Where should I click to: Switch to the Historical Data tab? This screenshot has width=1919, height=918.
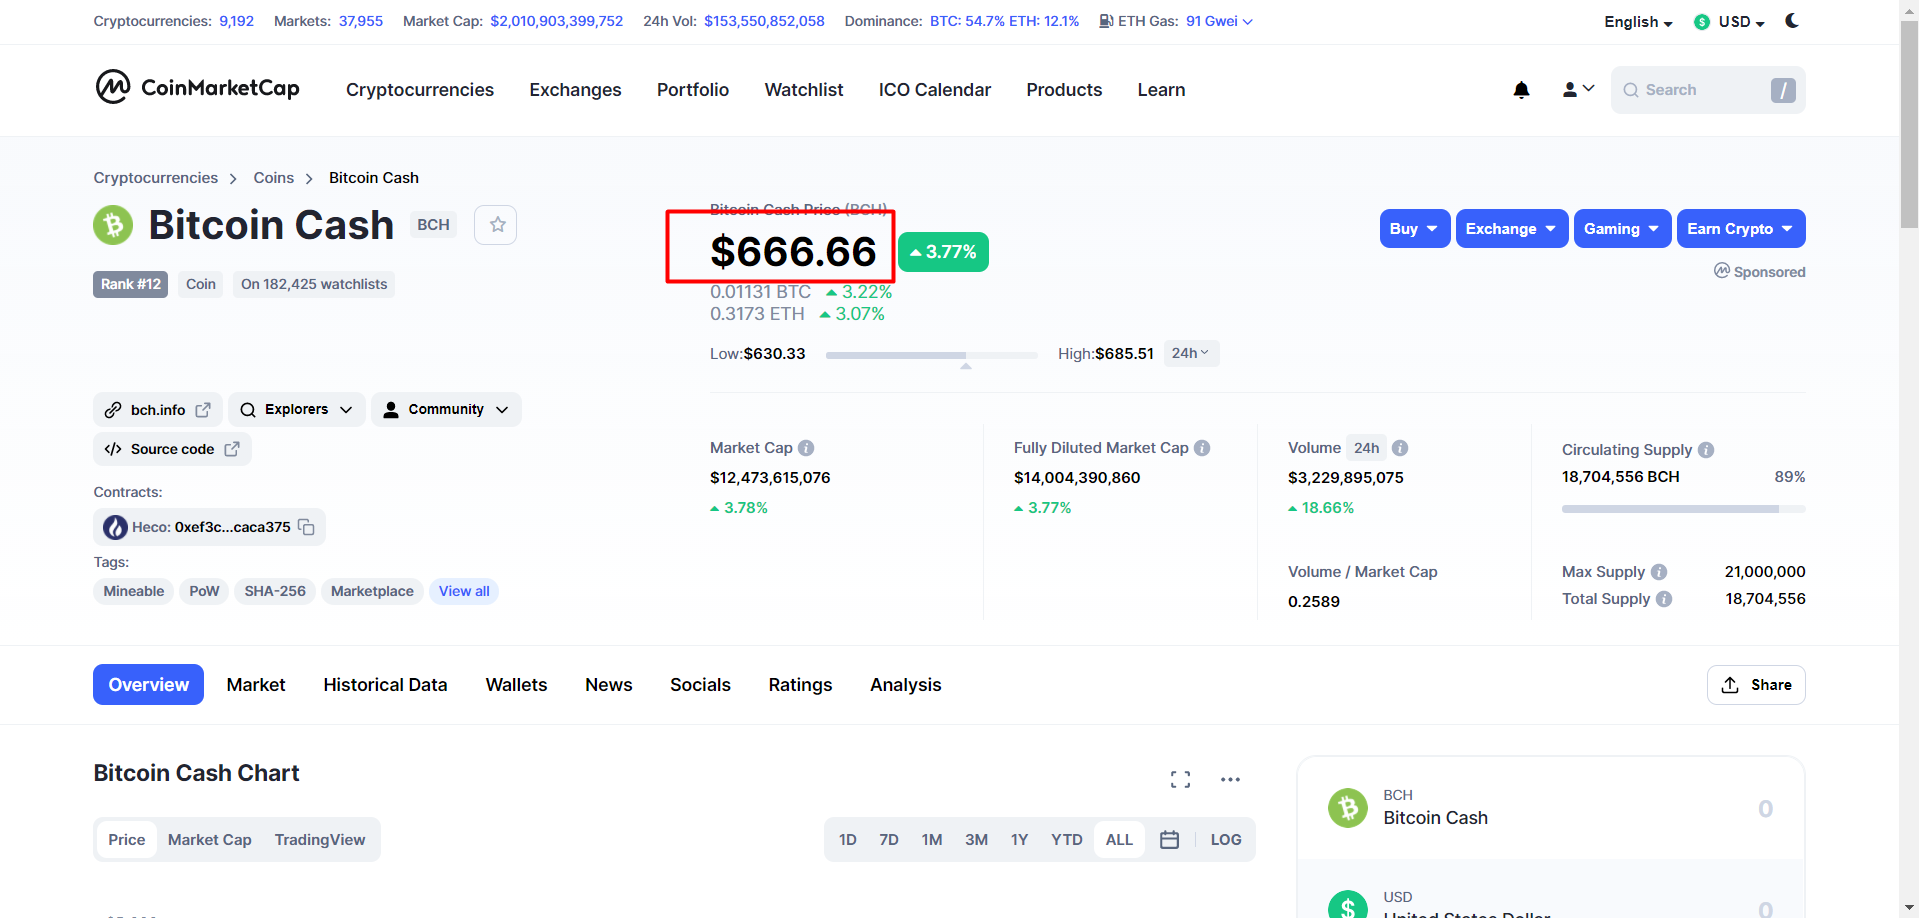pyautogui.click(x=385, y=685)
